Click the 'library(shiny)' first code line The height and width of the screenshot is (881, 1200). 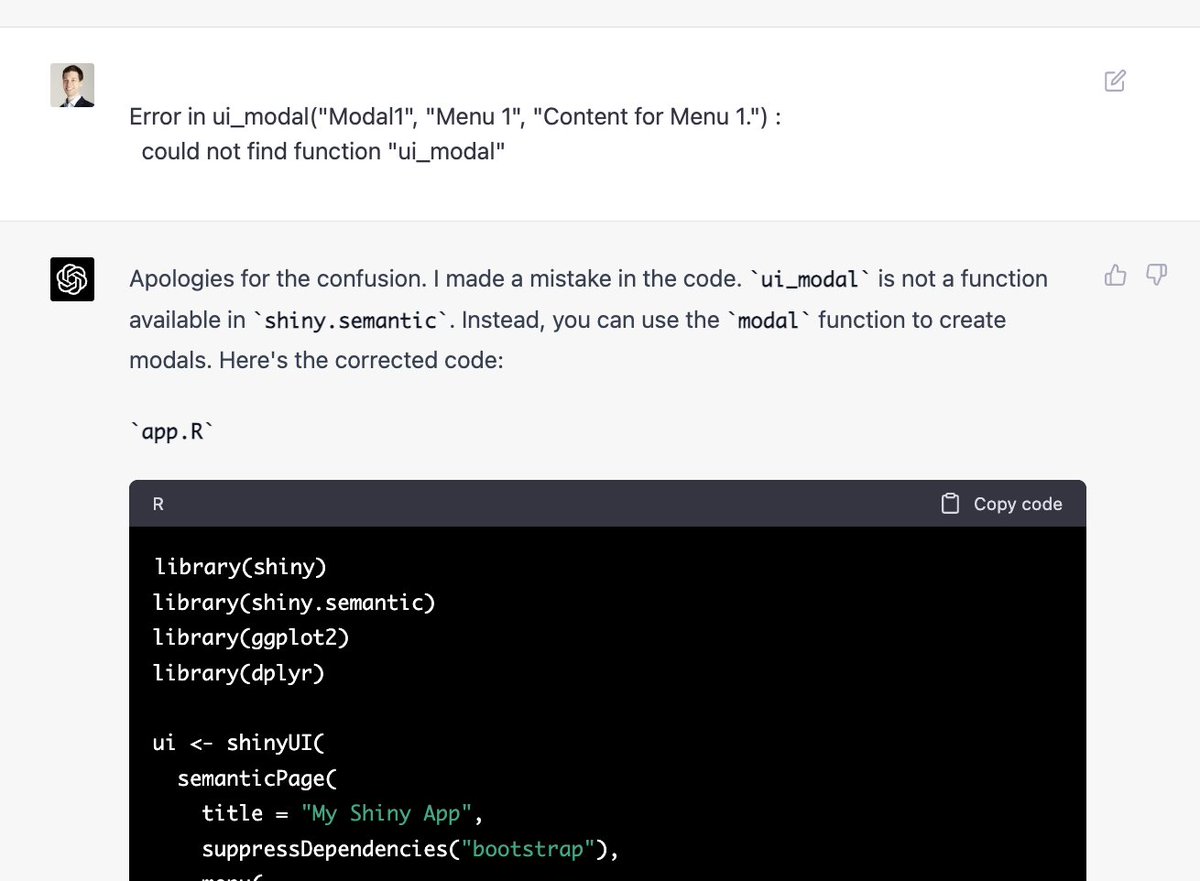tap(240, 567)
